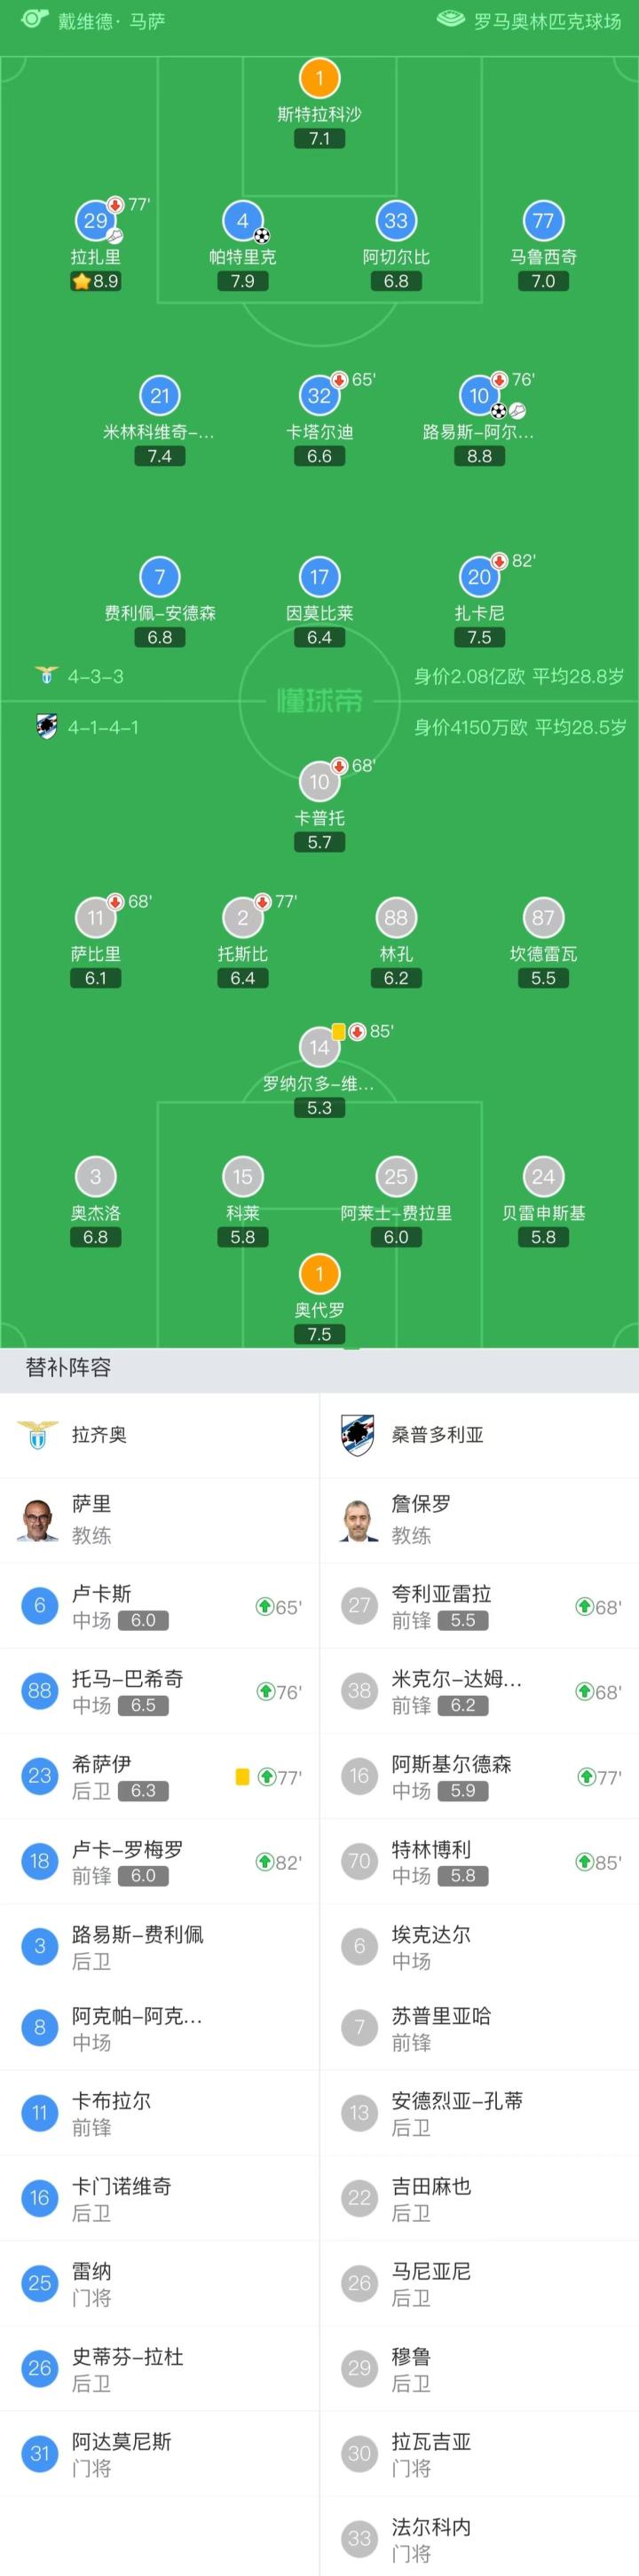Open coach 萨里's photo
639x2576 pixels.
coord(38,1520)
